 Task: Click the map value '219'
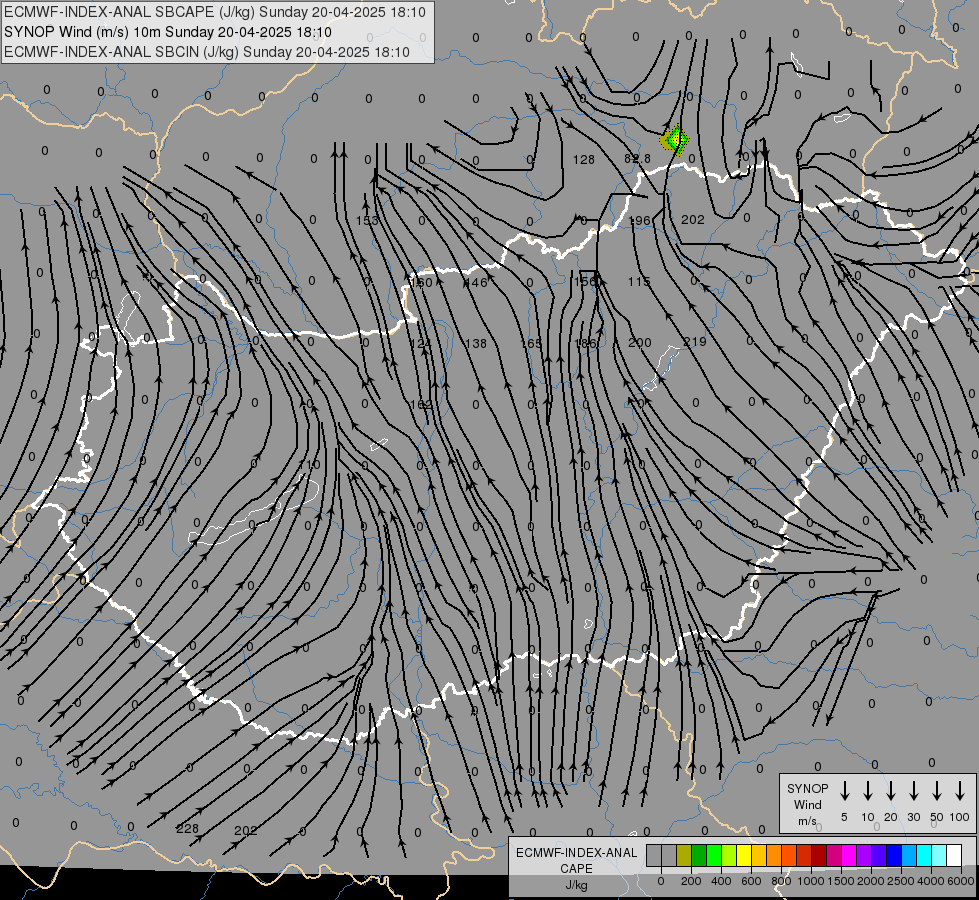(694, 342)
